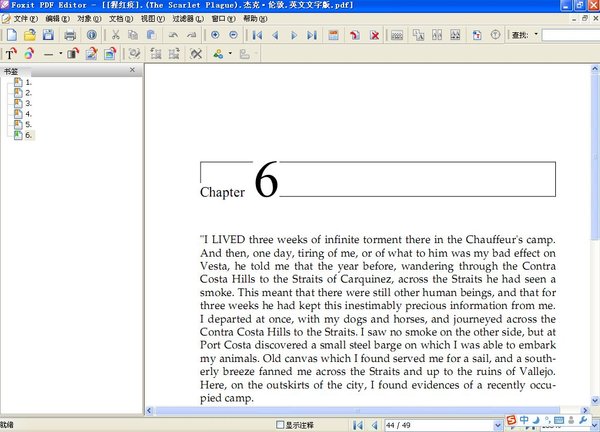Click the delete page red X icon

(x=375, y=35)
